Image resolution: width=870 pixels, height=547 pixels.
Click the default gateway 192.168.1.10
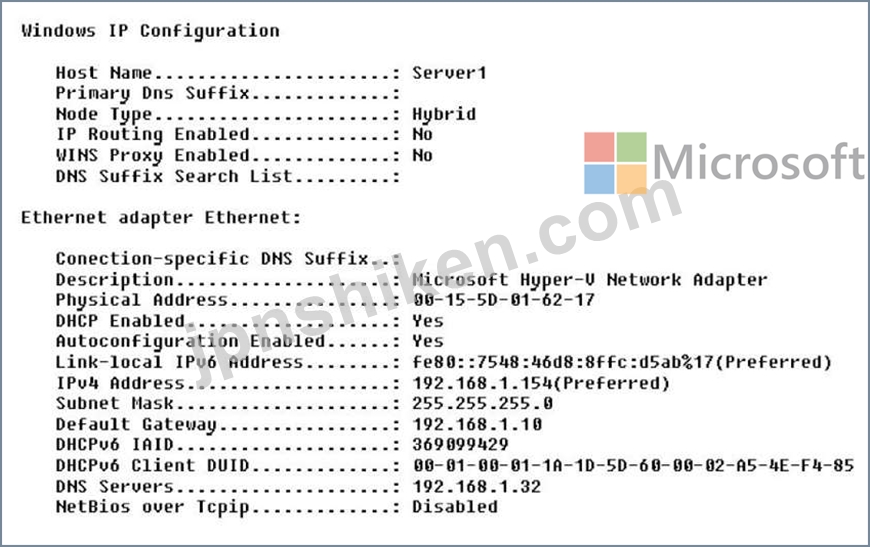coord(477,424)
